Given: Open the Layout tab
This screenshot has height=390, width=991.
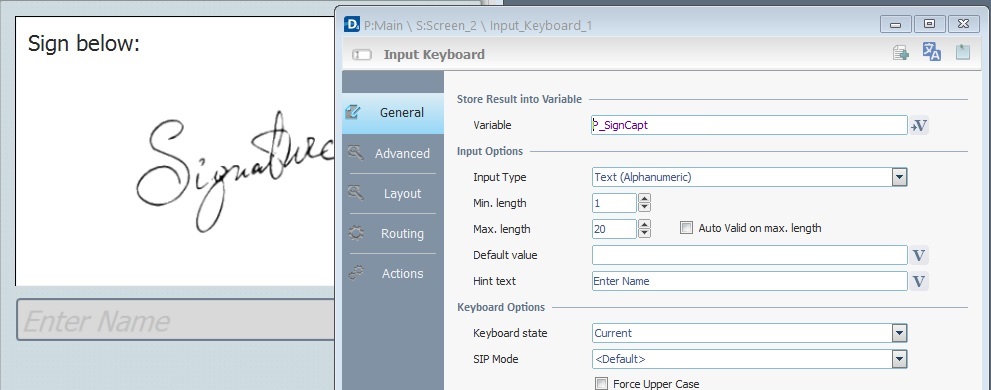Looking at the screenshot, I should 392,194.
